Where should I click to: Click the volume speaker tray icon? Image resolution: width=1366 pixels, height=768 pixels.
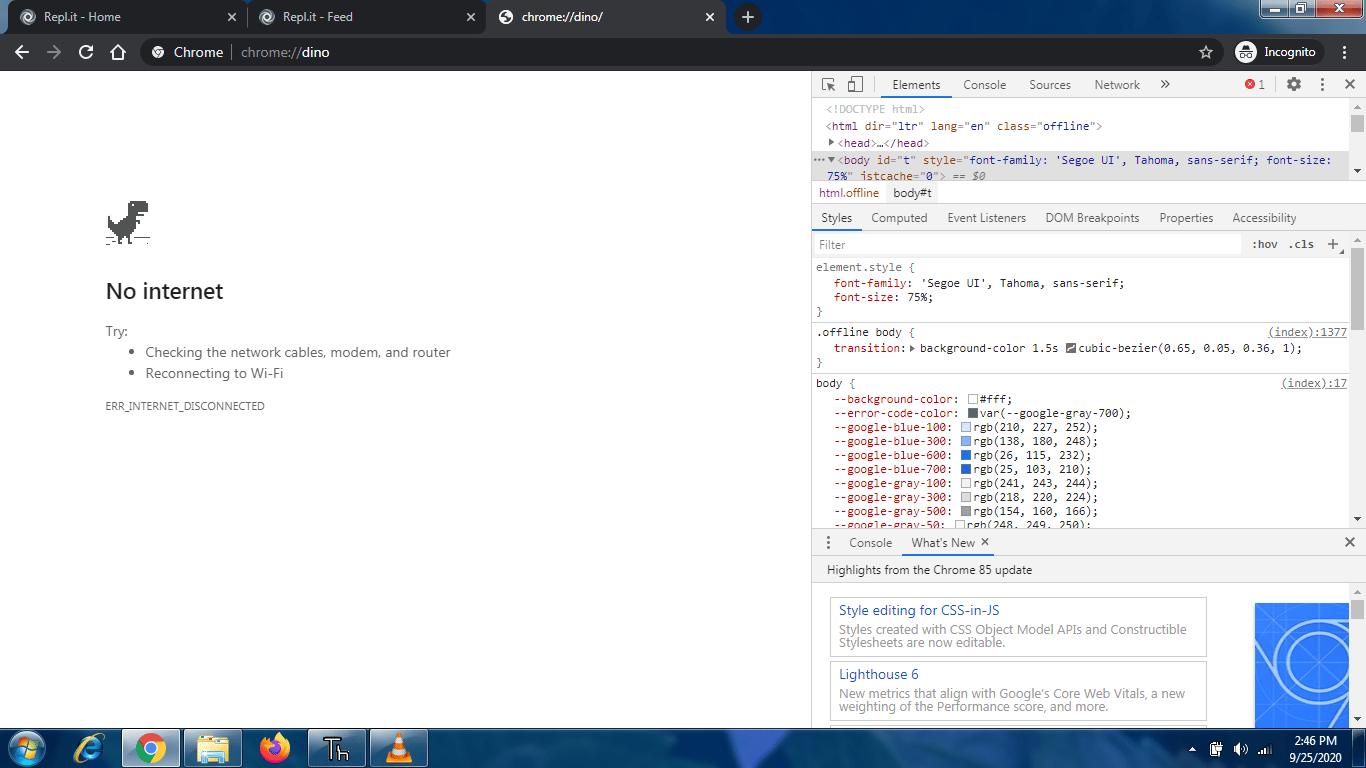[1241, 749]
